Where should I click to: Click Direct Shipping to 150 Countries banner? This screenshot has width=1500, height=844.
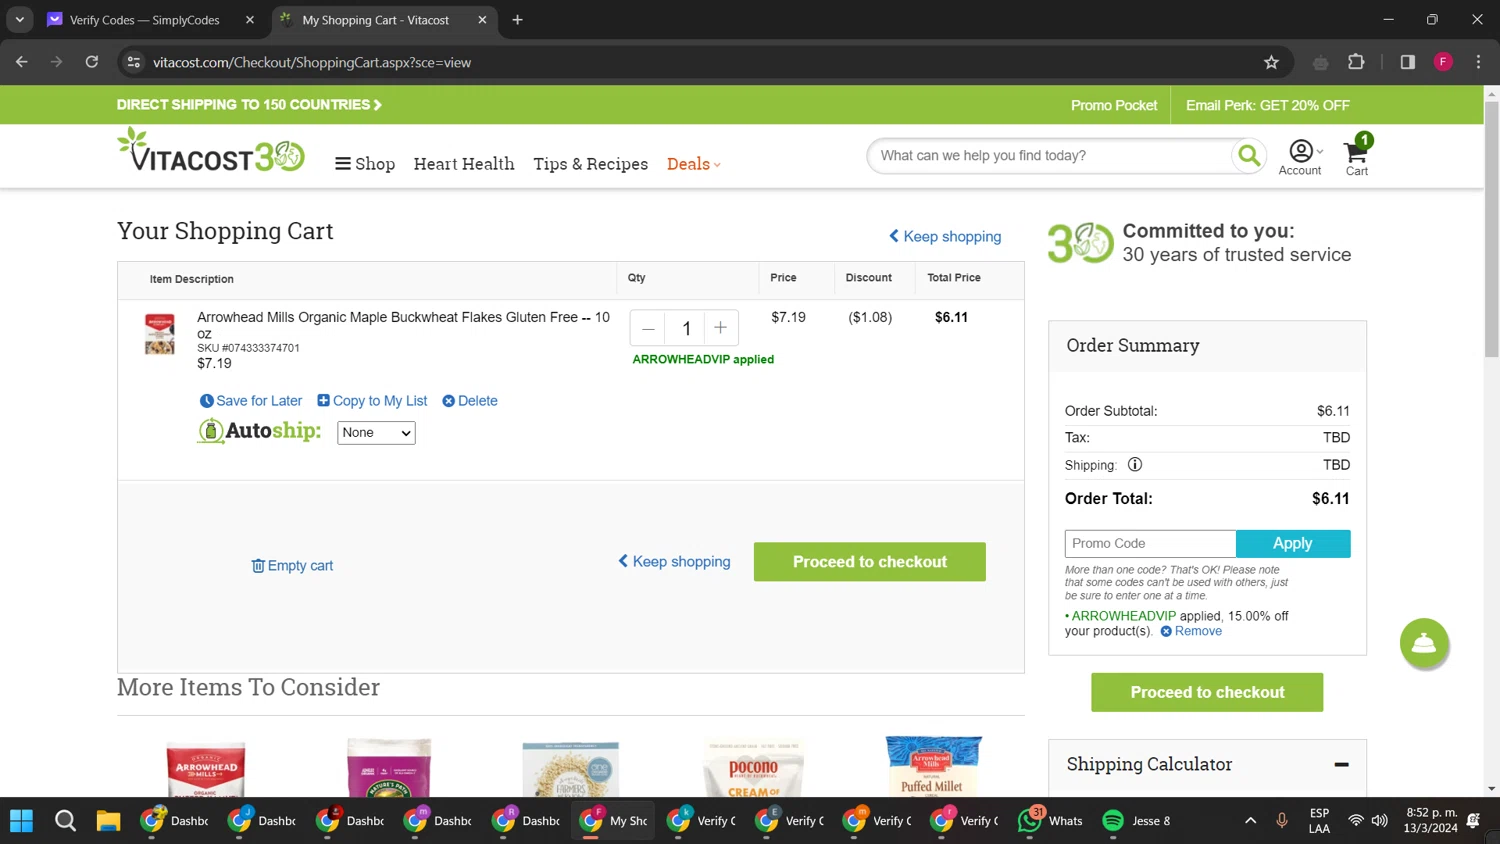249,105
